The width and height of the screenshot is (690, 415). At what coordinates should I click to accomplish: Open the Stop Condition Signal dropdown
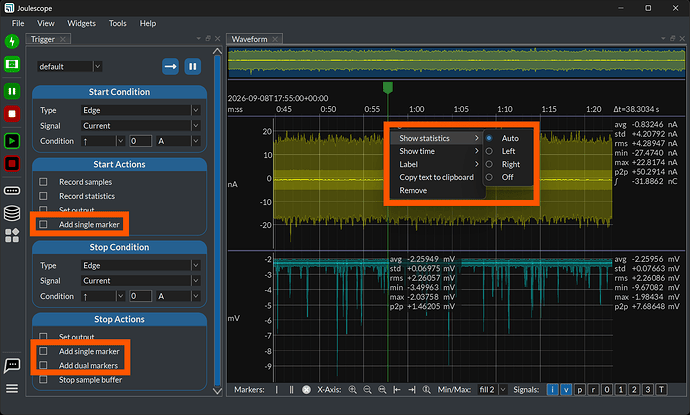pos(140,281)
